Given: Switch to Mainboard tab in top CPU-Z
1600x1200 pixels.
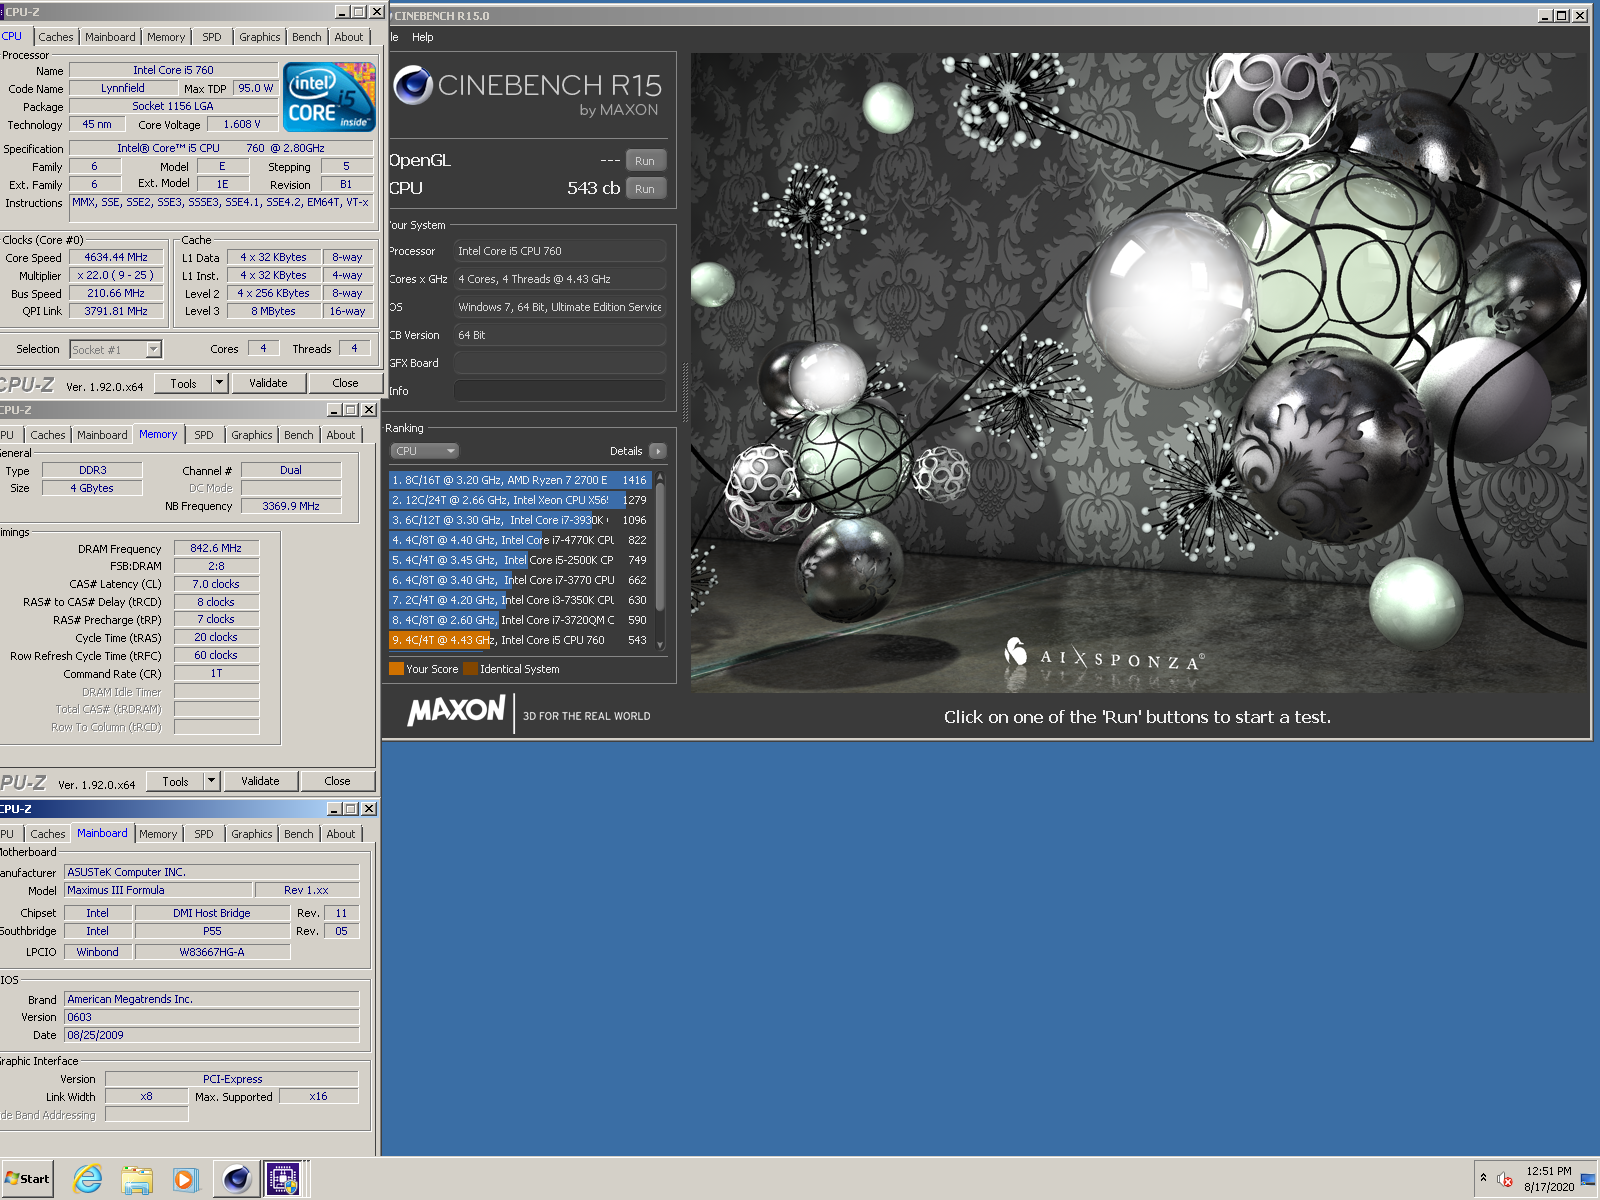Looking at the screenshot, I should click(x=110, y=37).
